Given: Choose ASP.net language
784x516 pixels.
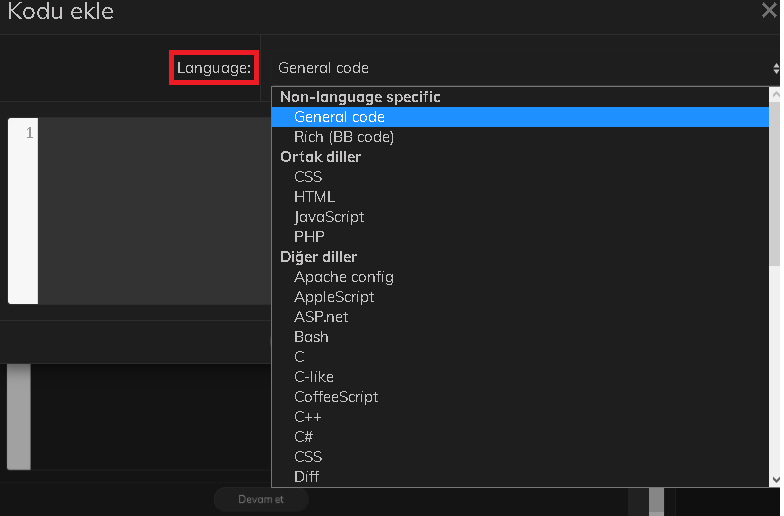Looking at the screenshot, I should [321, 317].
